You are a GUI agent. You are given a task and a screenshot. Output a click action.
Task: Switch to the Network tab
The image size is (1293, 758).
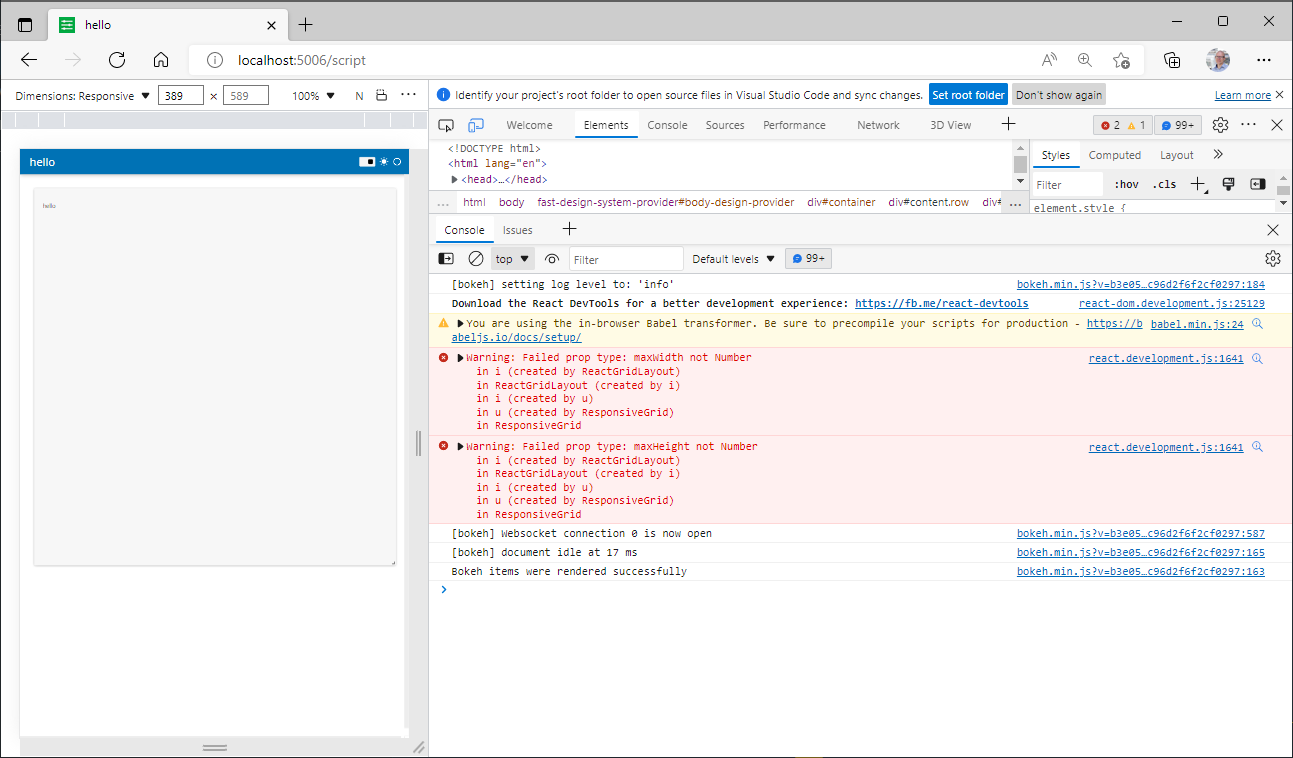[878, 124]
